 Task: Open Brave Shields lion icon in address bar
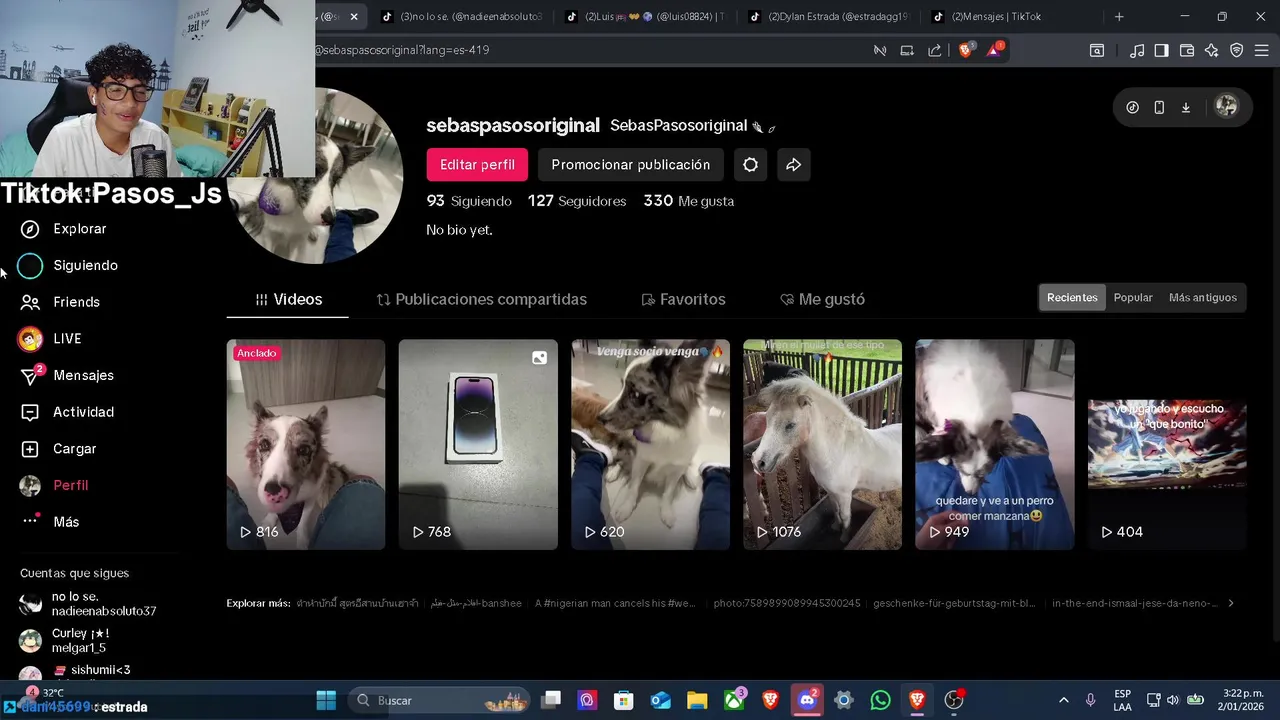click(965, 50)
